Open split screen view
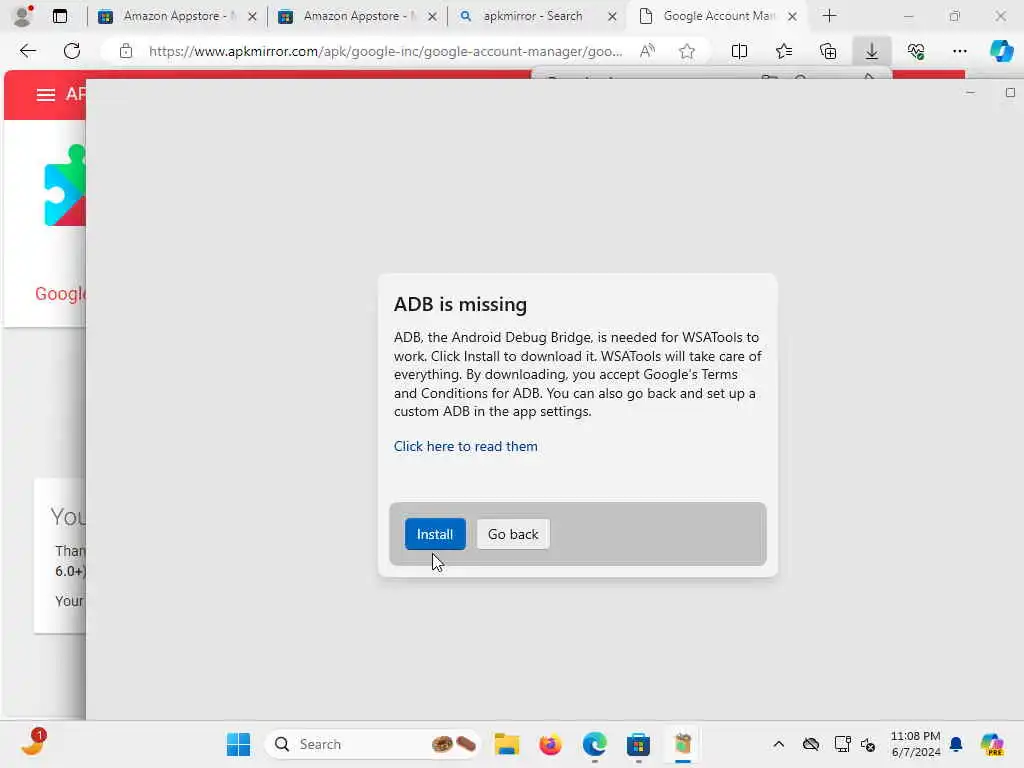Image resolution: width=1024 pixels, height=768 pixels. coord(739,51)
